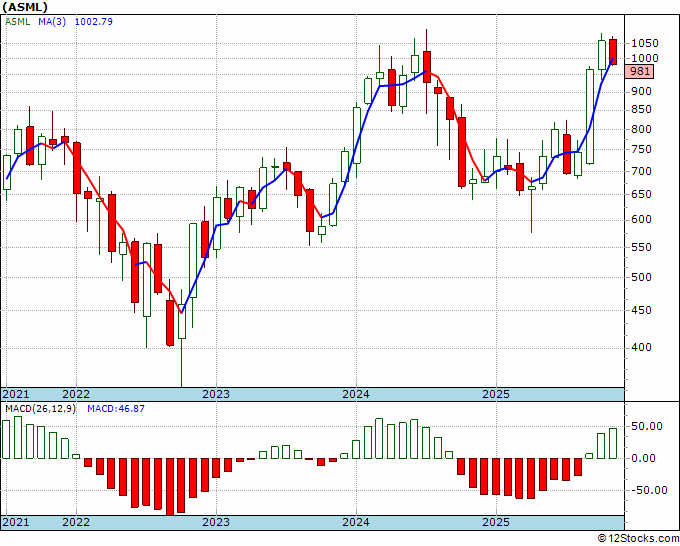Click the 650 price axis label
Viewport: 680px width, 546px height.
coord(641,194)
